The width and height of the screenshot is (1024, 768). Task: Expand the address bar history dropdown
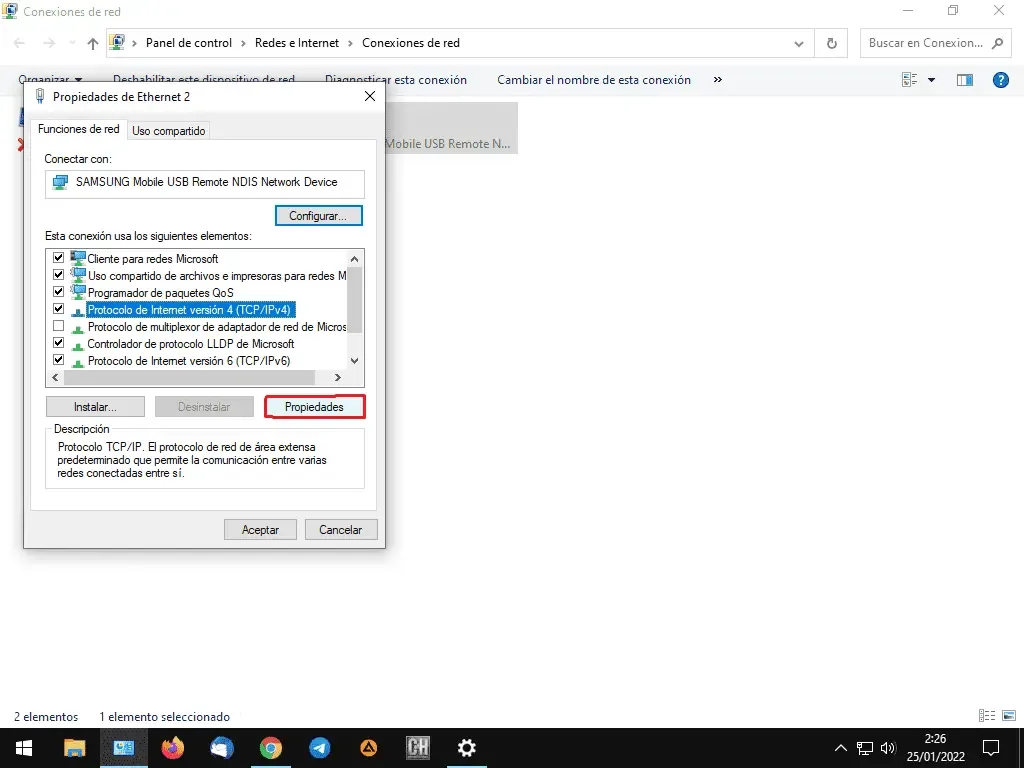799,44
